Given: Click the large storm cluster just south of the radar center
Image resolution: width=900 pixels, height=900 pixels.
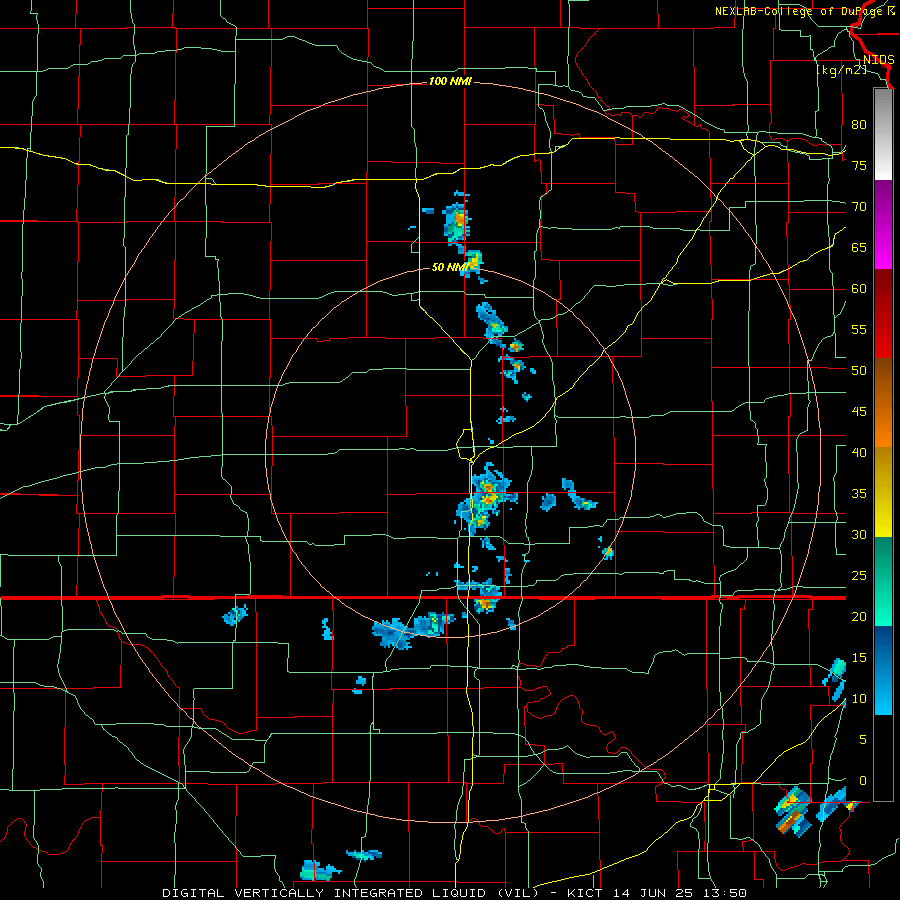Looking at the screenshot, I should point(486,500).
